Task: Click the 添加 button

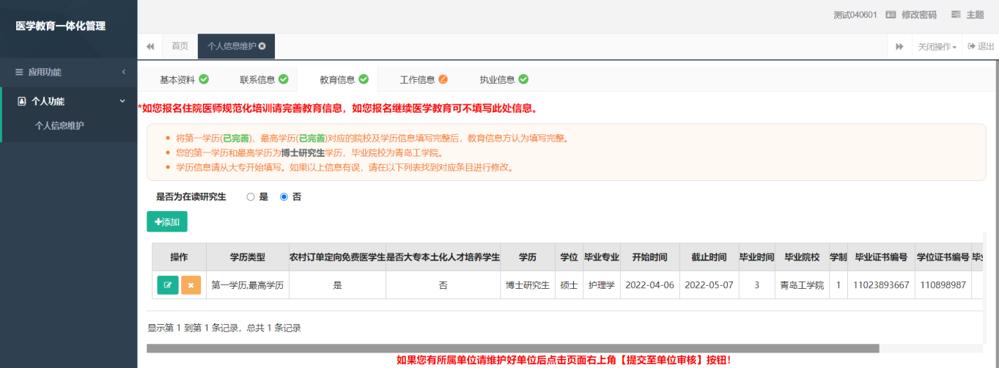Action: (167, 222)
